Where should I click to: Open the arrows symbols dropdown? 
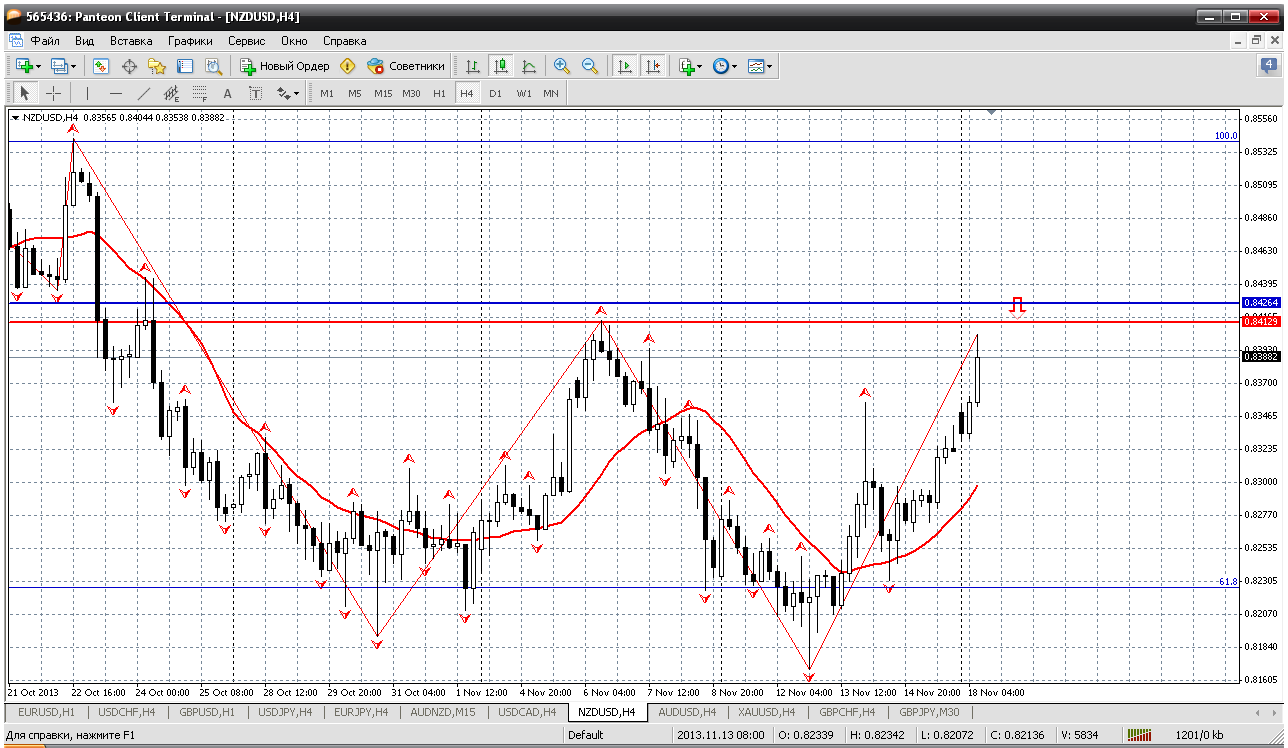[x=296, y=93]
